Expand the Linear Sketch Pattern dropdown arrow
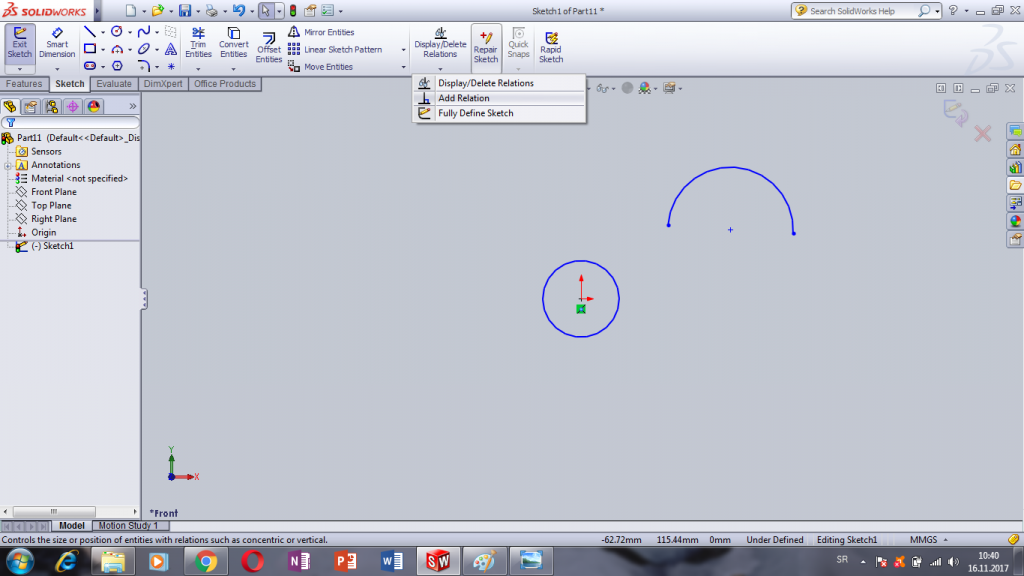 click(403, 50)
